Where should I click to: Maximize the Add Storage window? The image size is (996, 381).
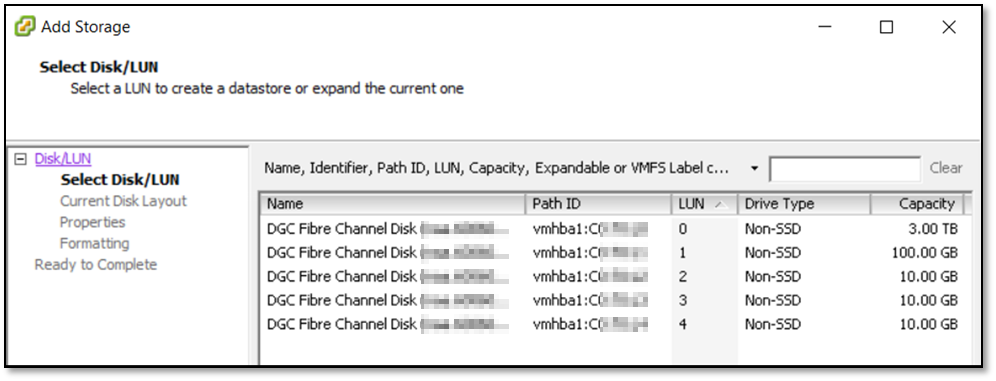(x=887, y=27)
